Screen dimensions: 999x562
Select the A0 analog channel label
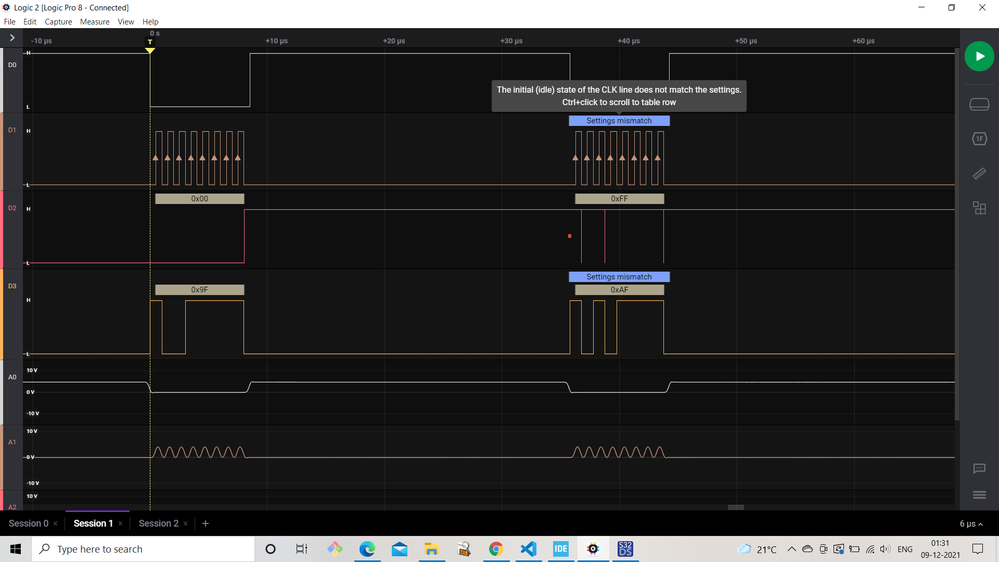pyautogui.click(x=12, y=377)
